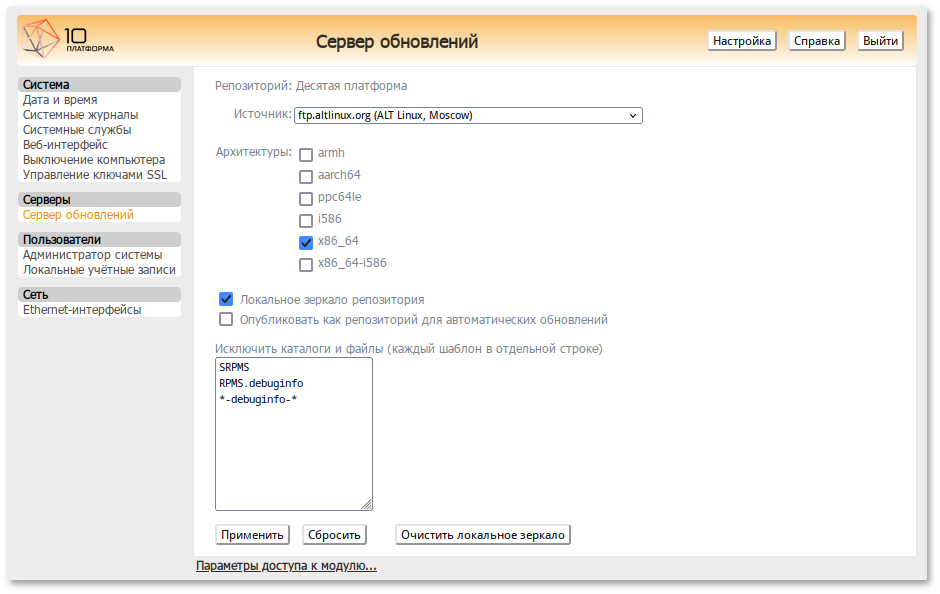
Task: Apply changes with Применить button
Action: click(x=252, y=535)
